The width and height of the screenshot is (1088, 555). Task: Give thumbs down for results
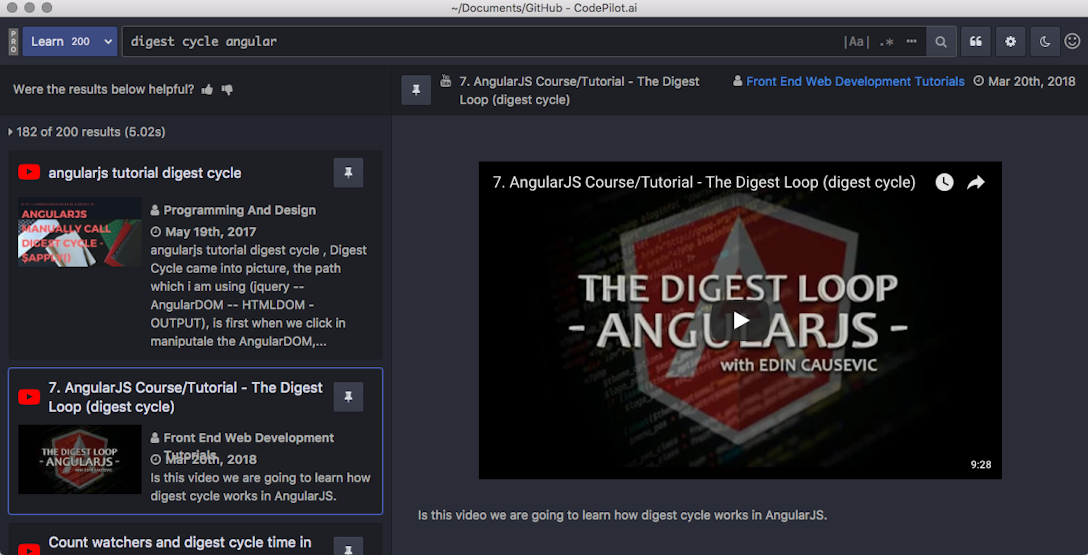click(227, 90)
